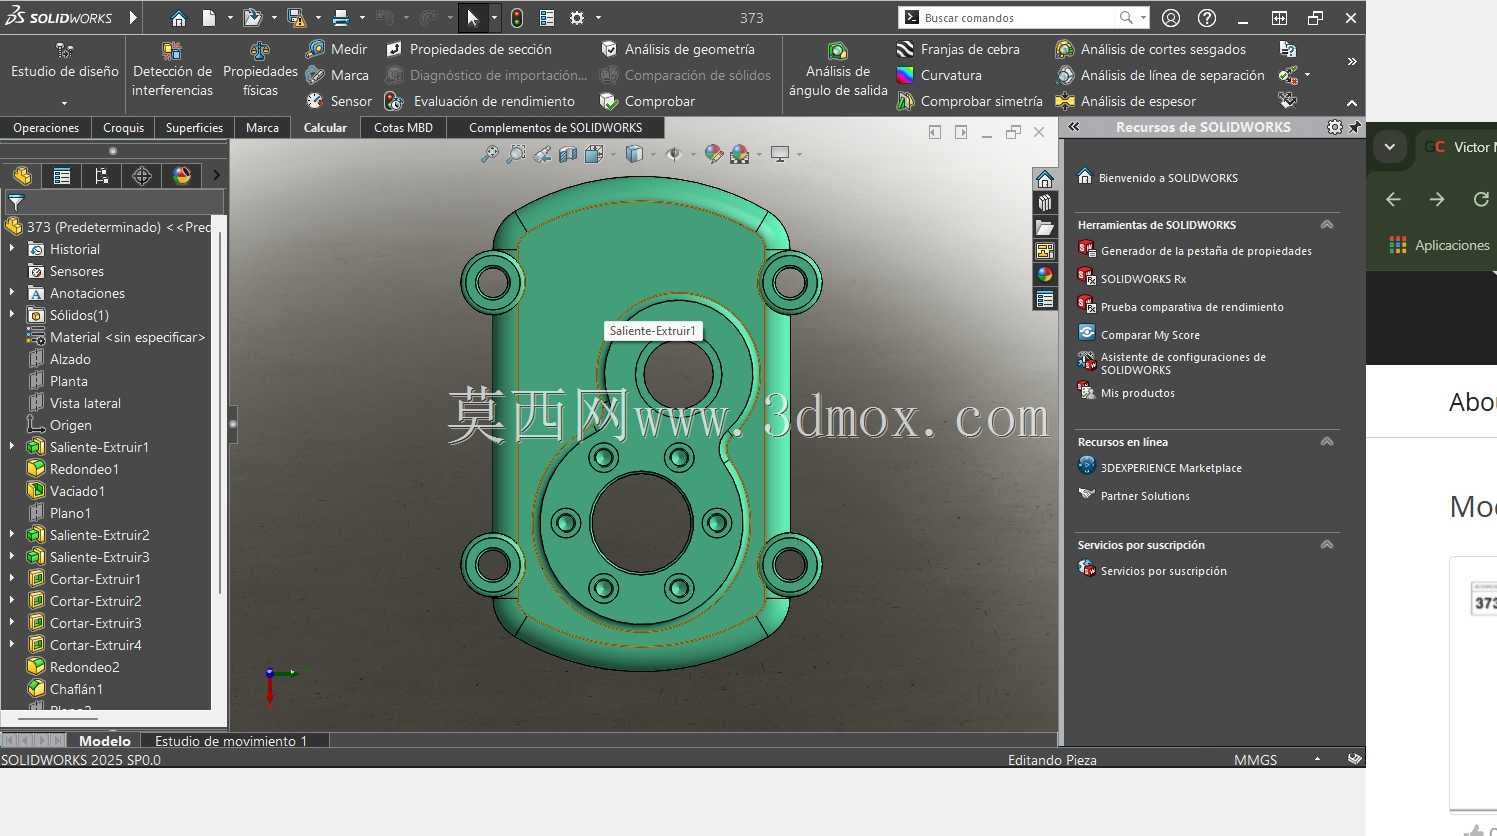The height and width of the screenshot is (836, 1497).
Task: Expand the Historial tree node
Action: point(12,249)
